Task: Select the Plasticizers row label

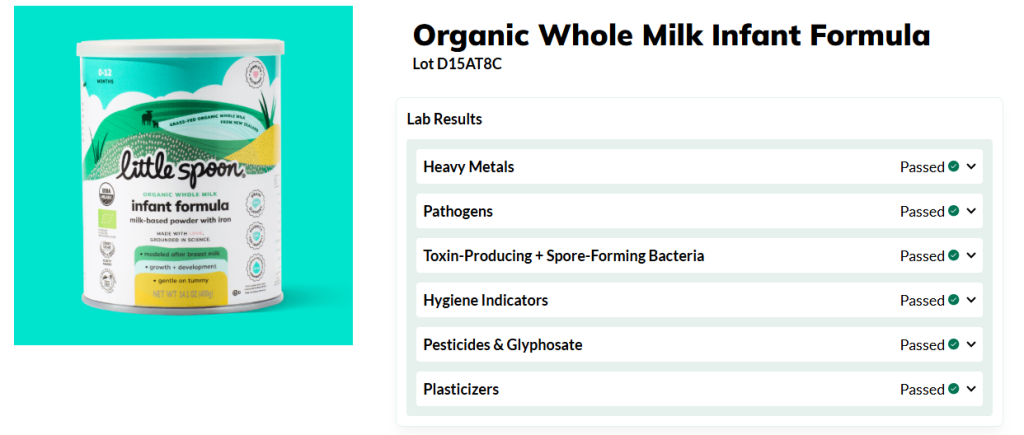Action: [461, 389]
